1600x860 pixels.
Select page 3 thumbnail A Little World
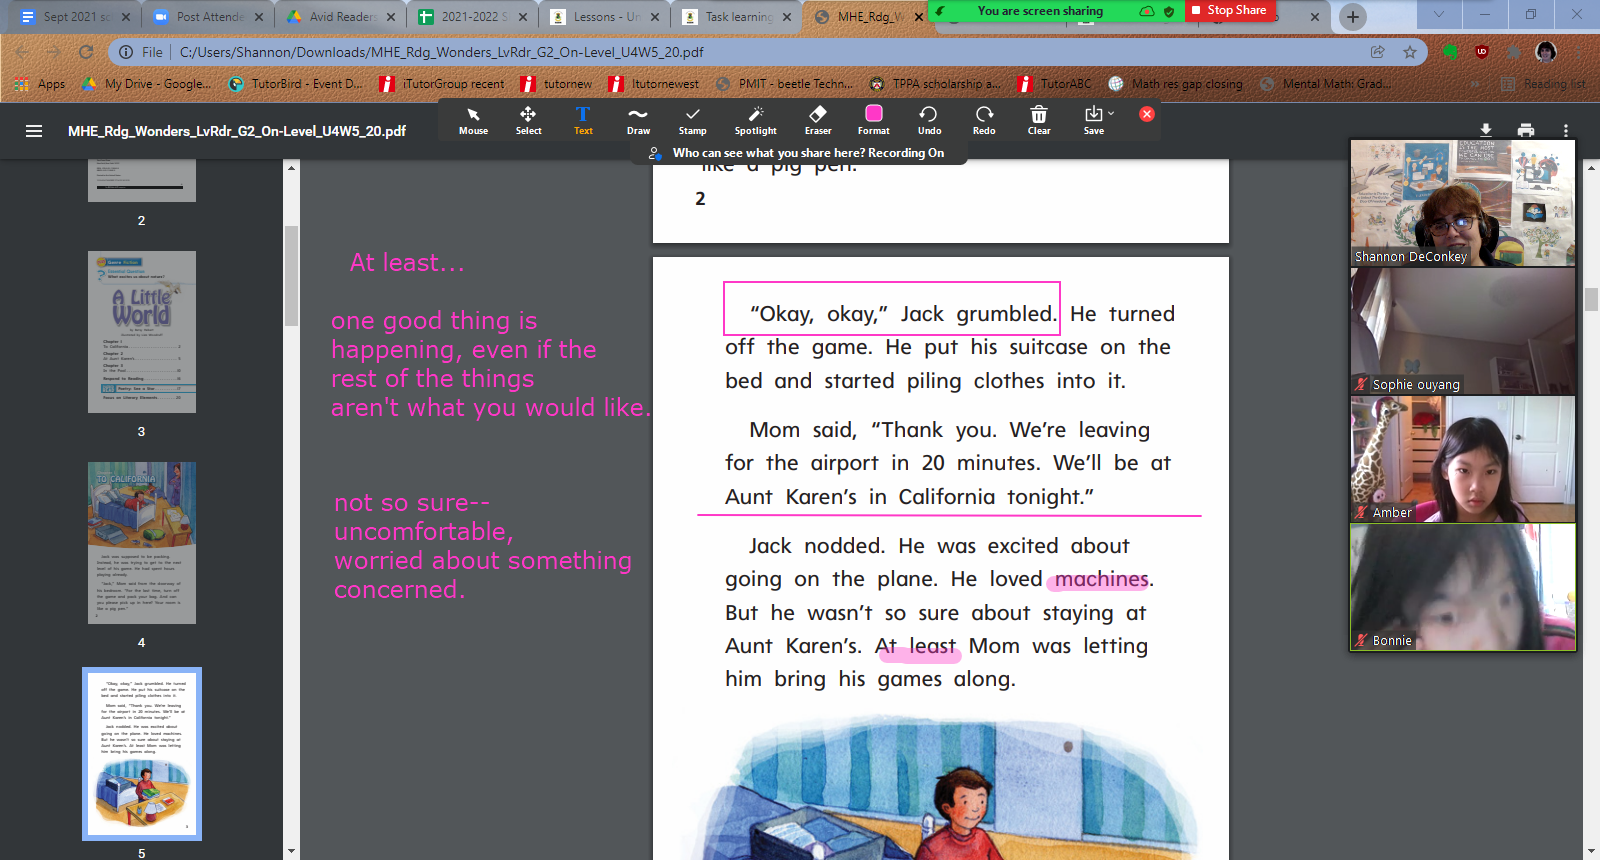click(142, 332)
